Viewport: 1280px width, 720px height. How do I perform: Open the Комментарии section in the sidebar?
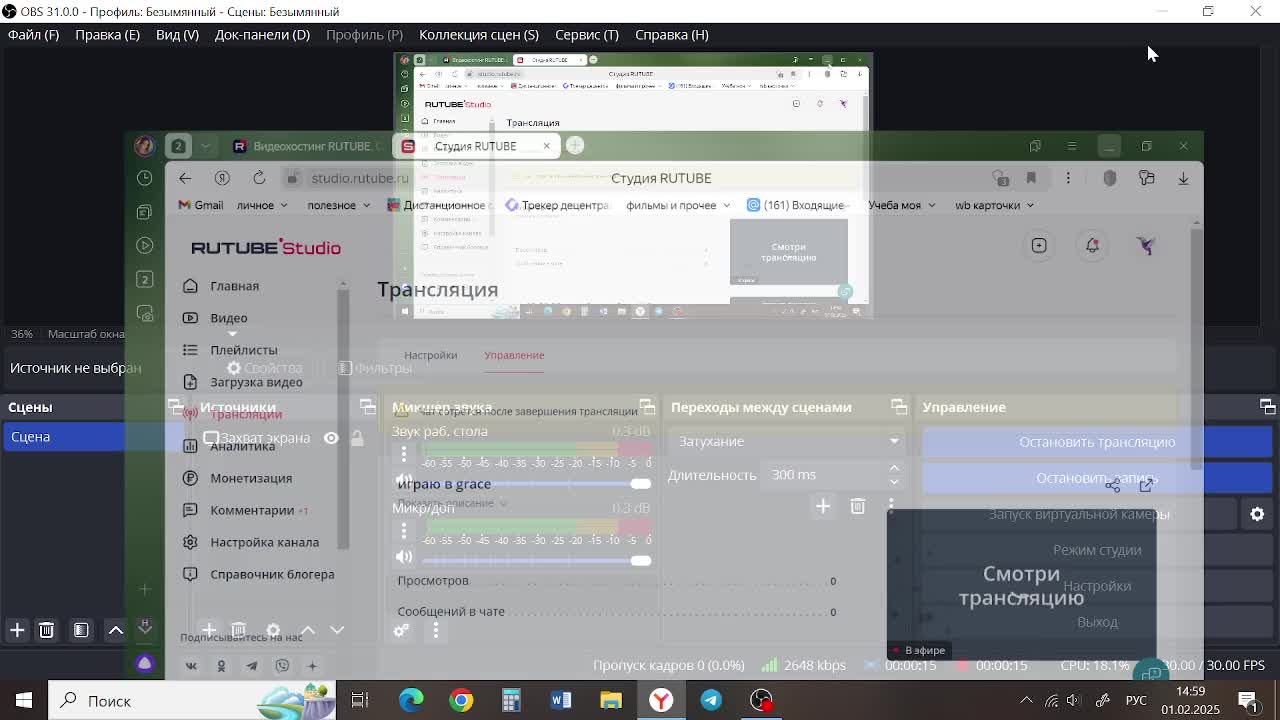tap(252, 510)
